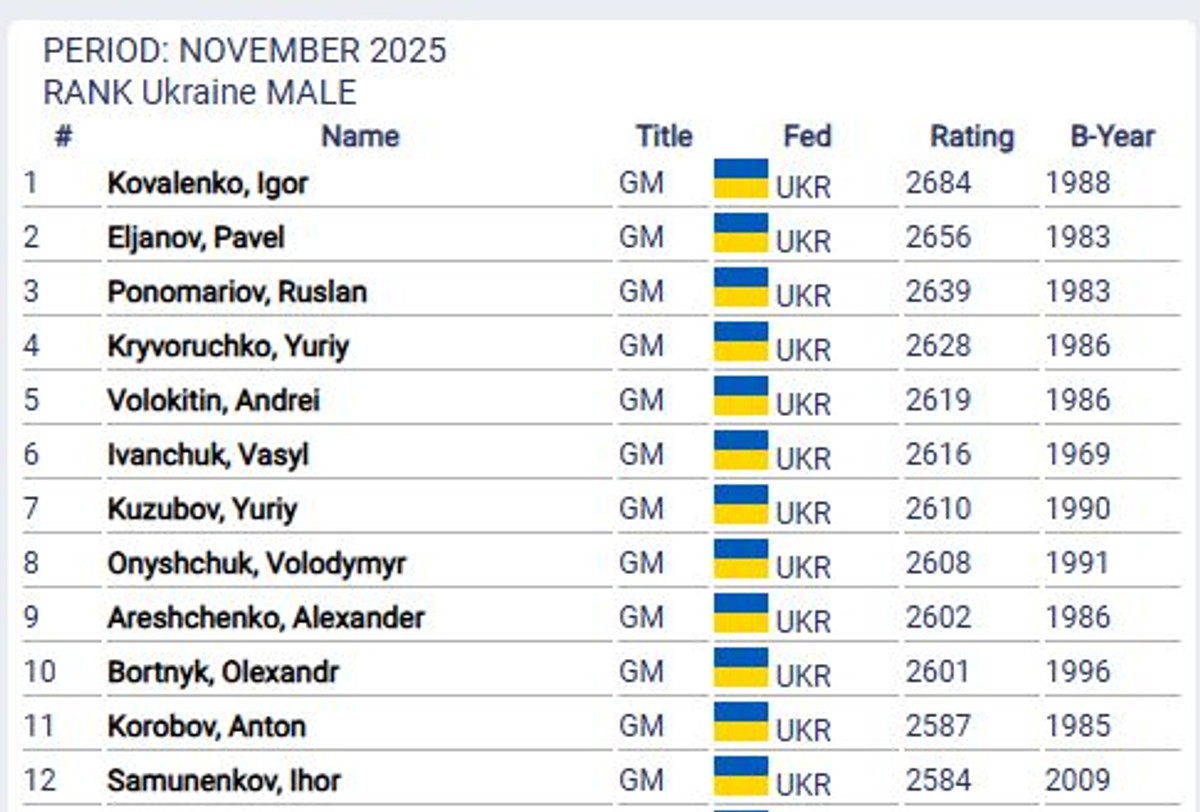Click the B-Year column header
The image size is (1200, 812).
tap(1112, 136)
